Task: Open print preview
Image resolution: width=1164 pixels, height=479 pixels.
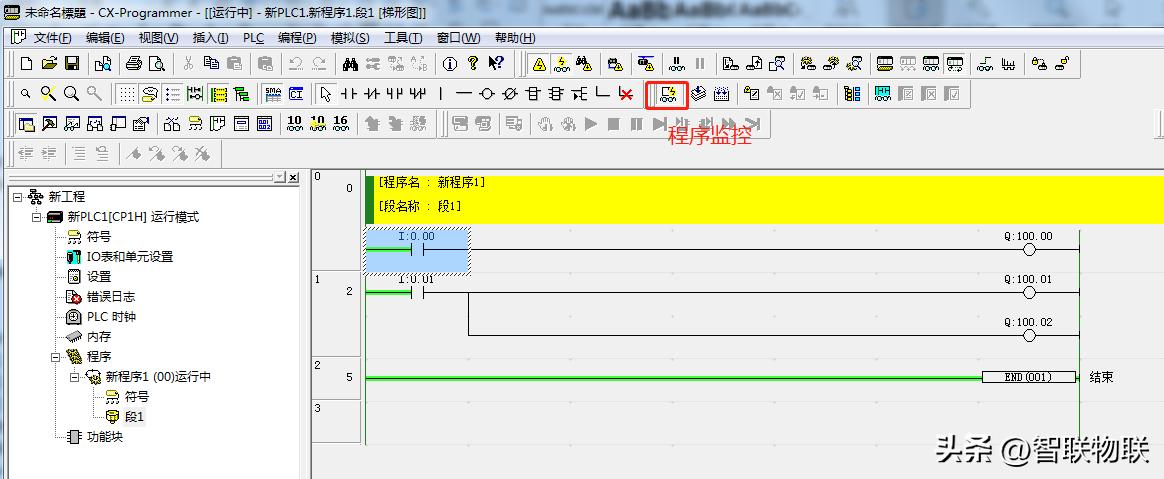Action: point(156,64)
